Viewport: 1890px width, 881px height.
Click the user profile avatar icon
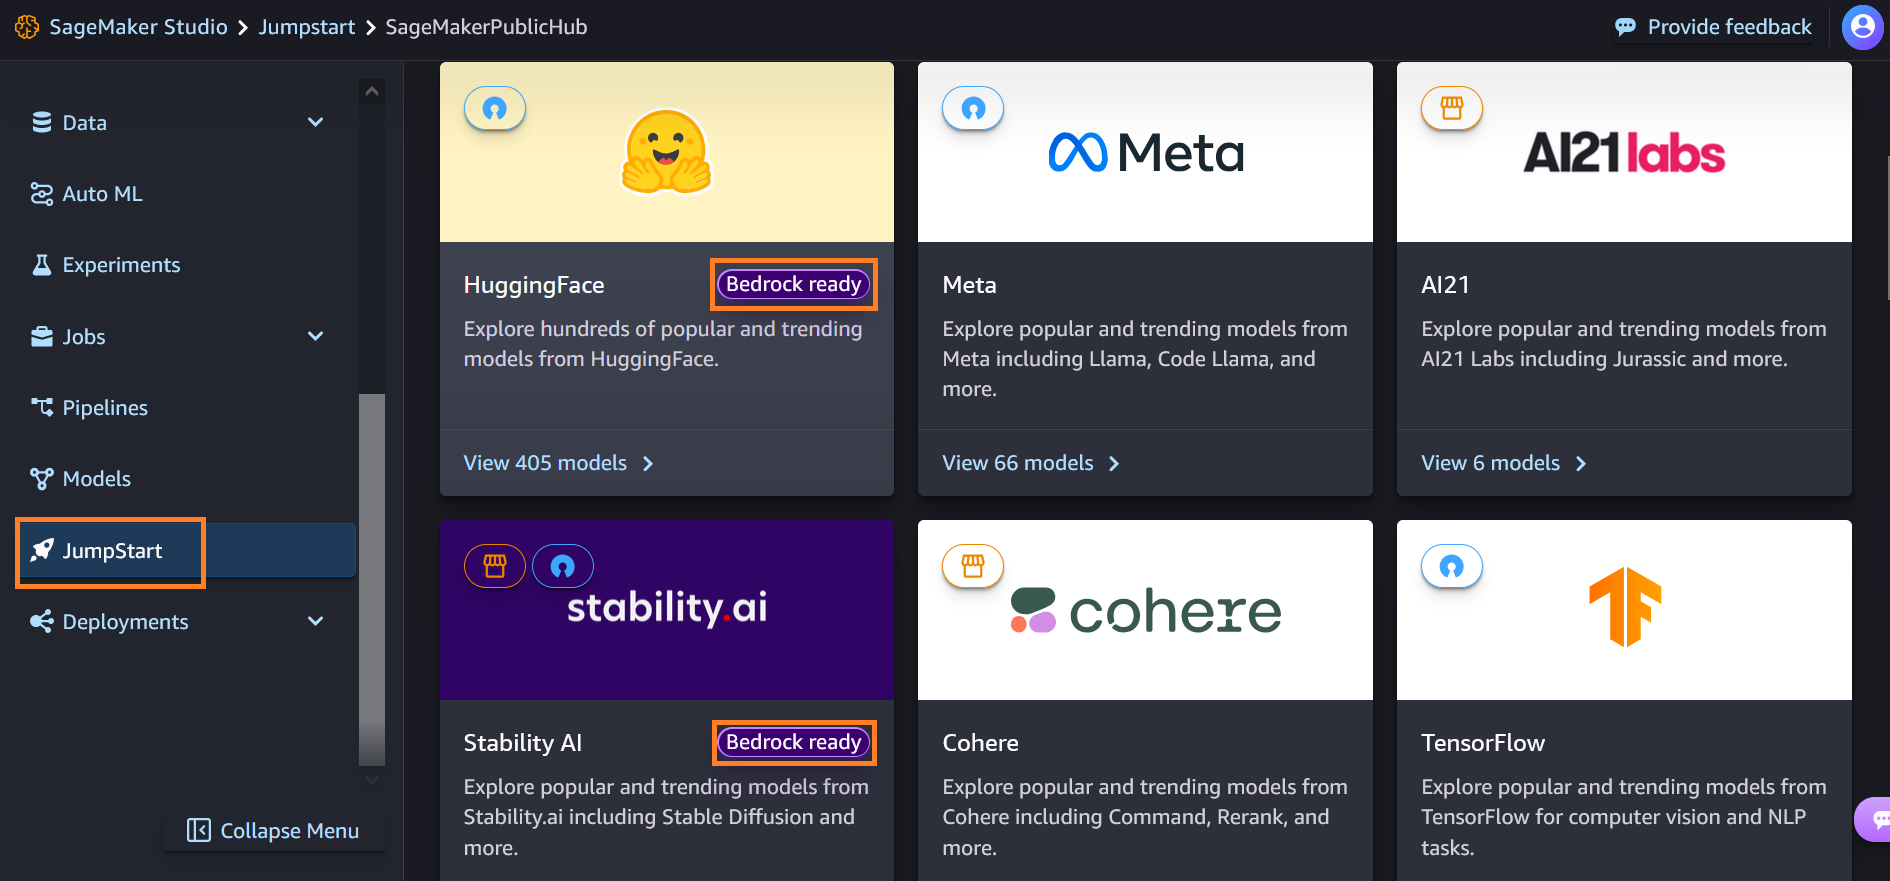click(1862, 27)
